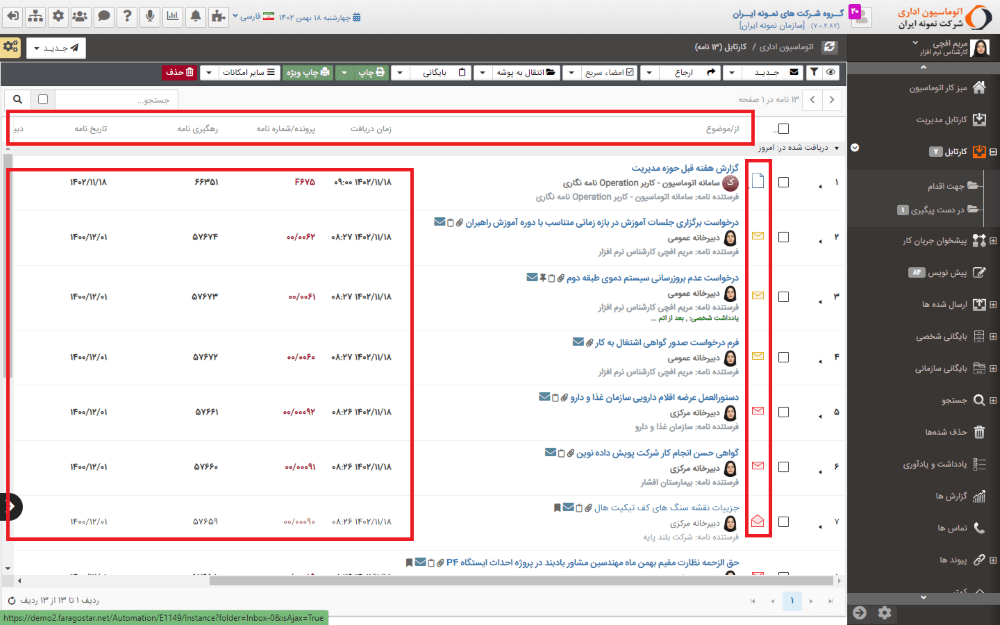Check the checkbox of letter row 1

(785, 181)
